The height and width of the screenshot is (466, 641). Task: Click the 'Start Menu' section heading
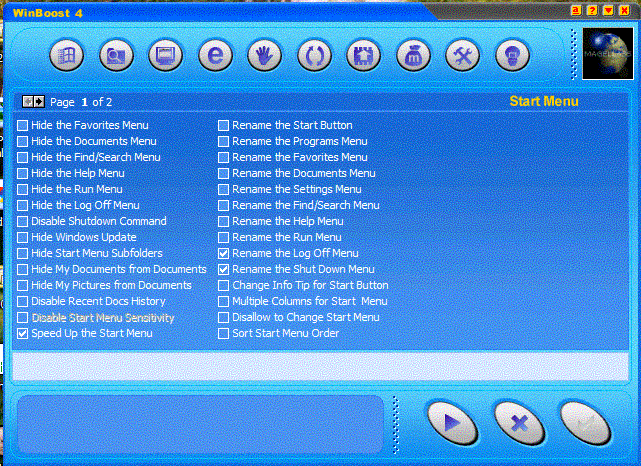(x=544, y=101)
